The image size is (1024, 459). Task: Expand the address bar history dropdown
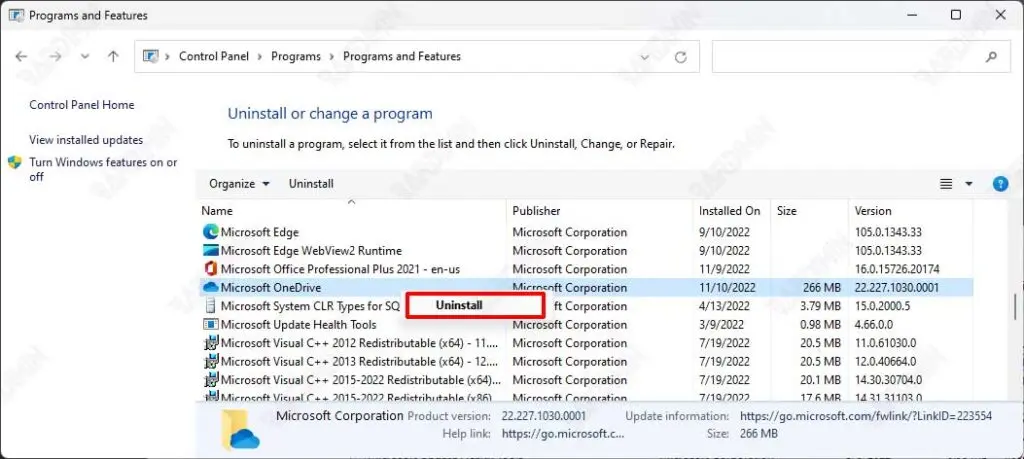tap(645, 57)
